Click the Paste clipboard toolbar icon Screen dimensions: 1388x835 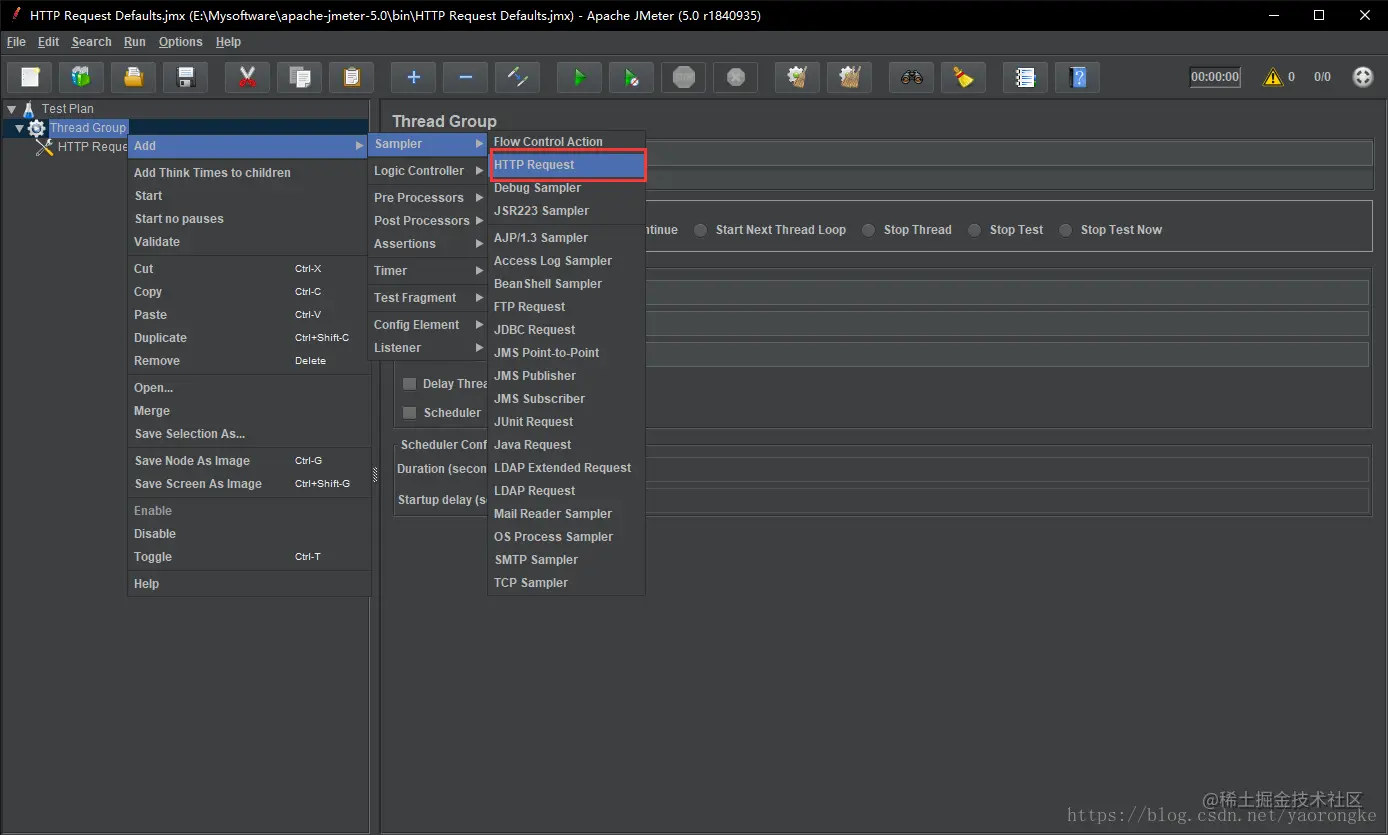pyautogui.click(x=351, y=77)
